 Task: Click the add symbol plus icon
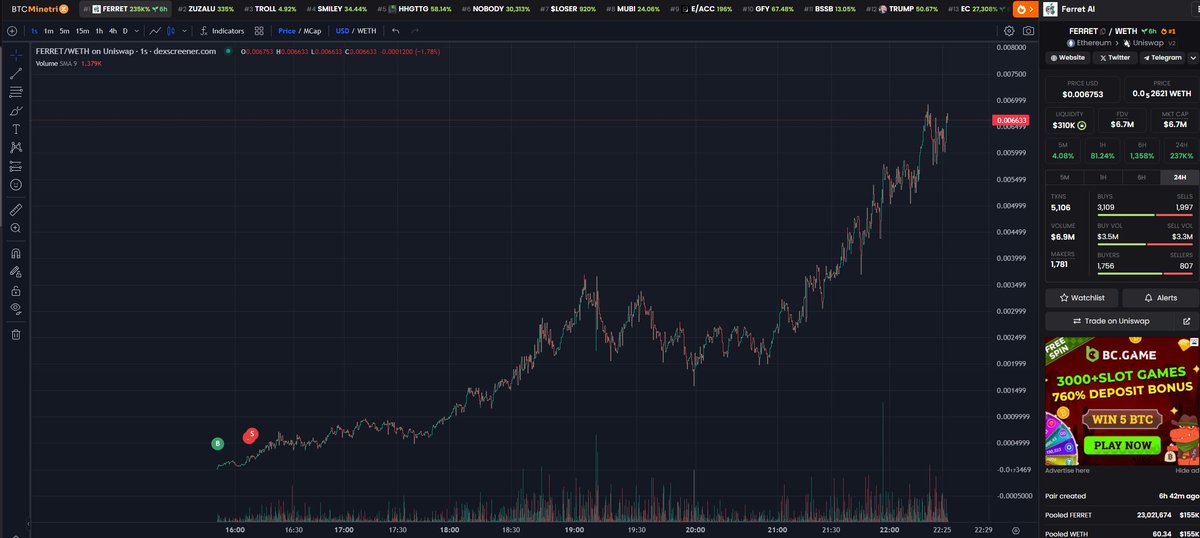point(12,31)
